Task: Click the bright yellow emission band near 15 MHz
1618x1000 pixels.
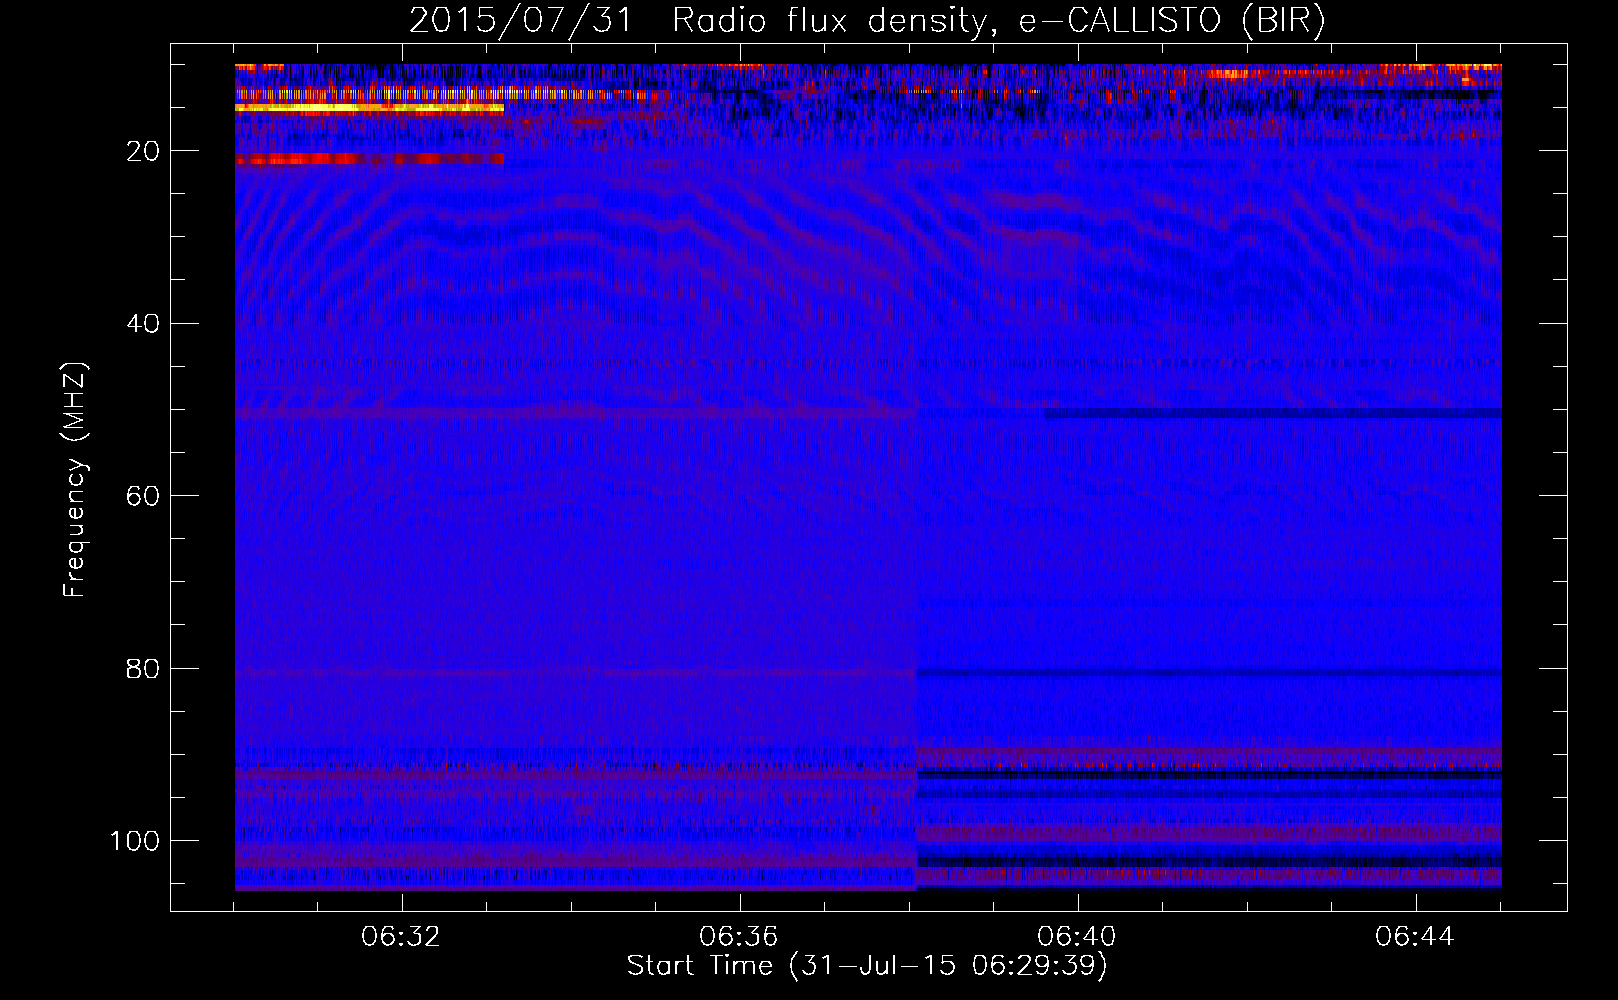Action: (369, 108)
